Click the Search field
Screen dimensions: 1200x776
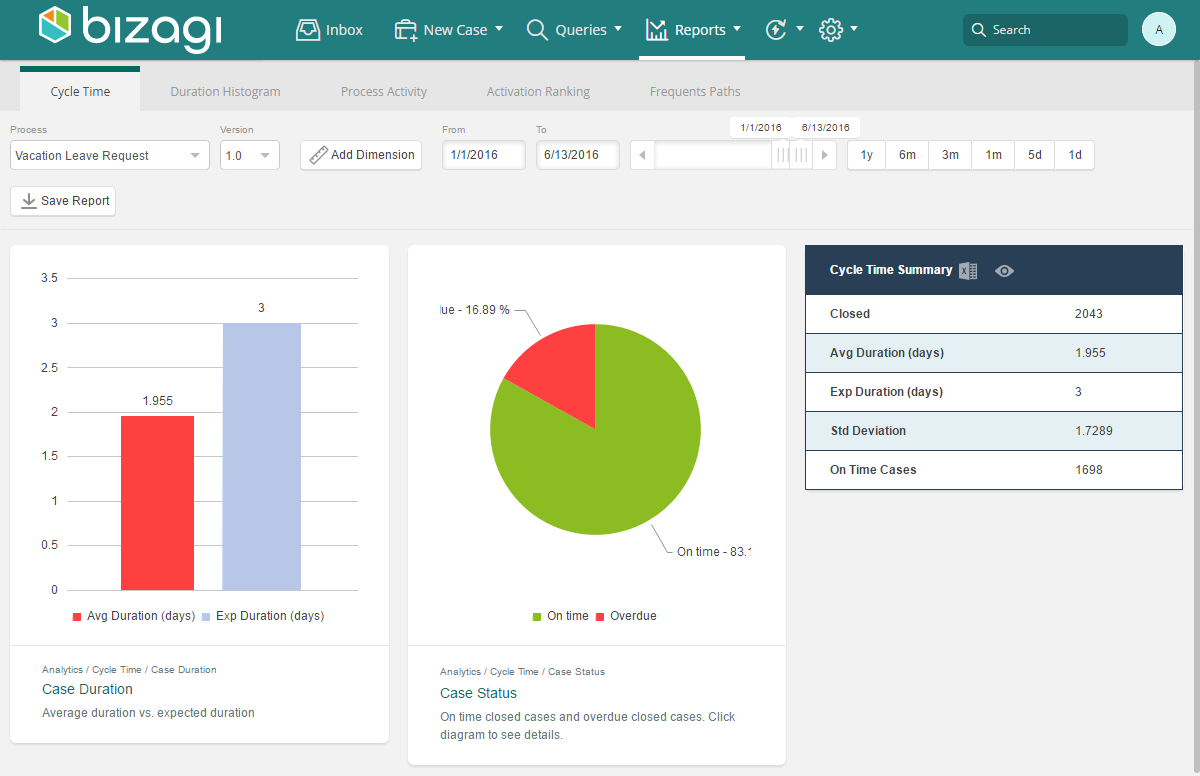tap(1045, 30)
